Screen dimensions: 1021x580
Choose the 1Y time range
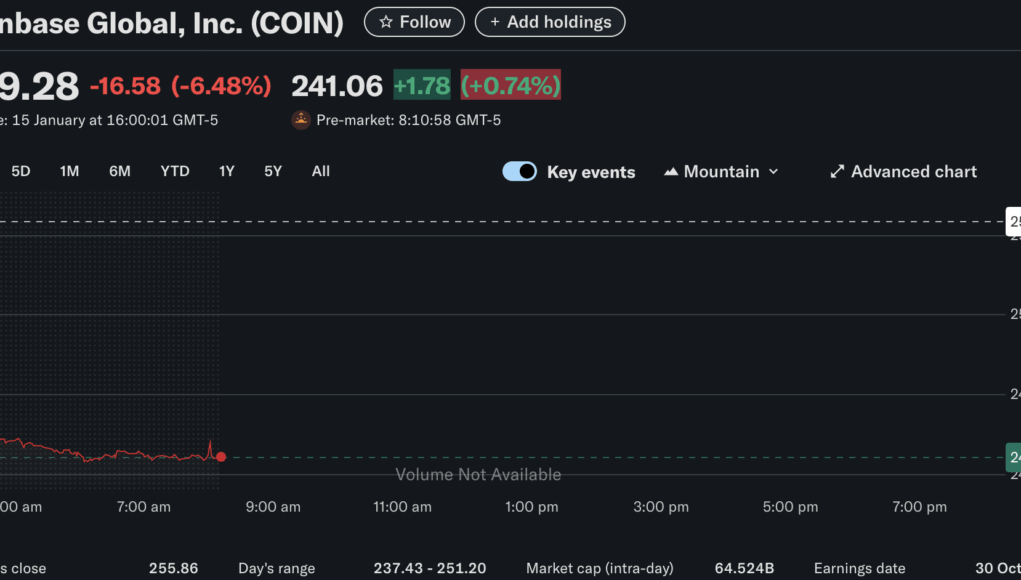(227, 171)
